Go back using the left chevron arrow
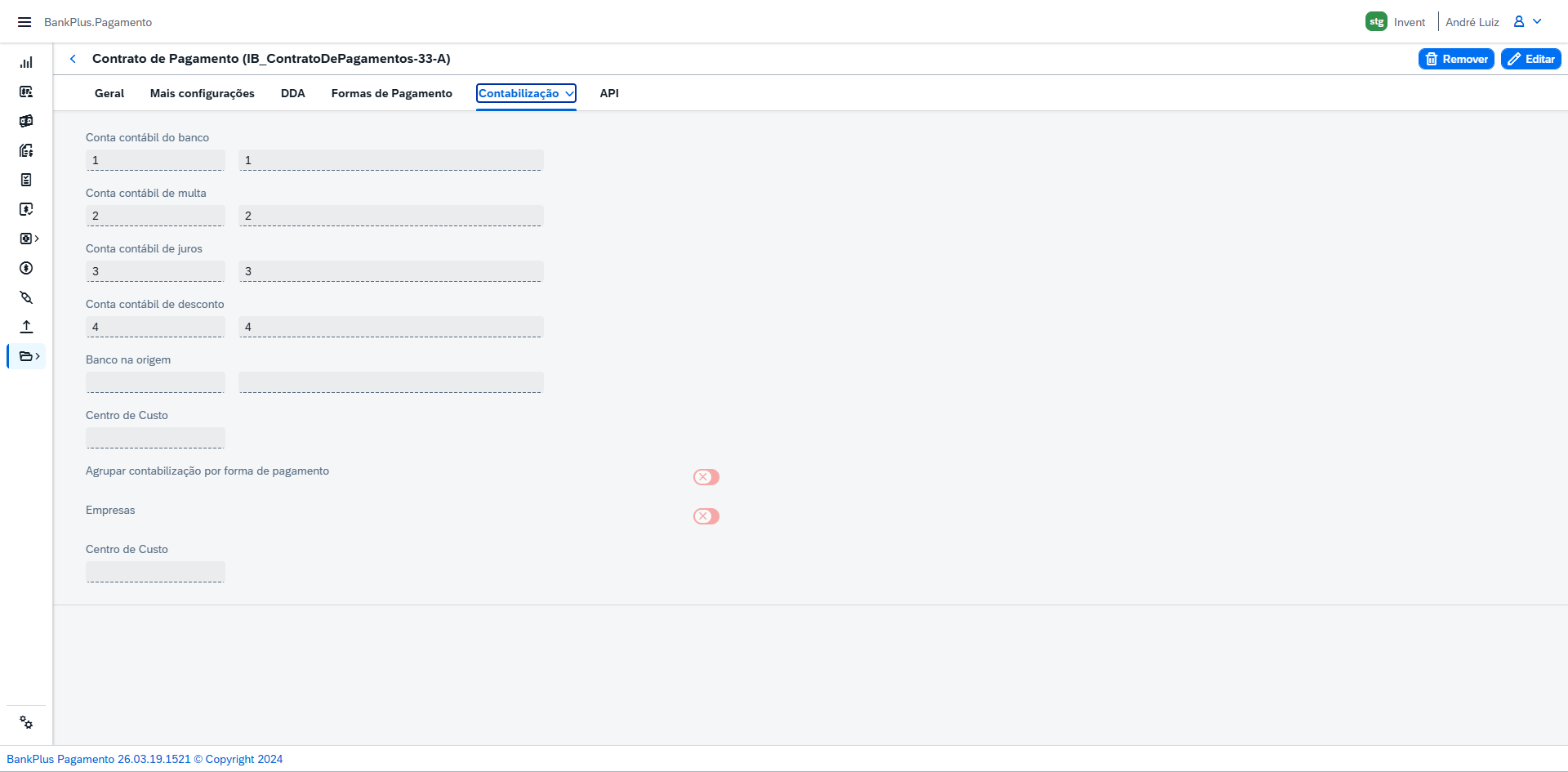The image size is (1568, 772). click(x=72, y=59)
